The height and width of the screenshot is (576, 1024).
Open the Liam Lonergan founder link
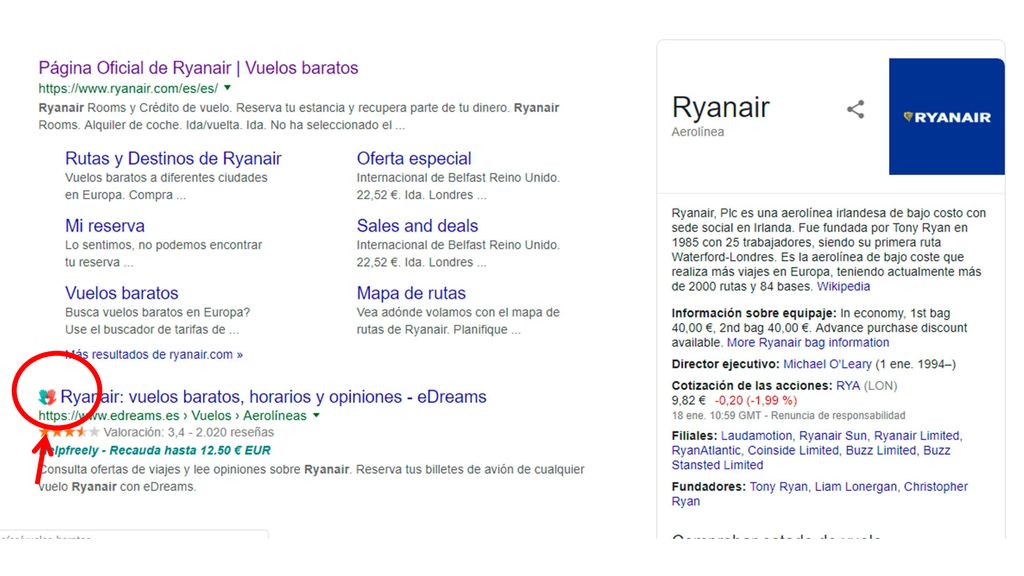[x=856, y=487]
